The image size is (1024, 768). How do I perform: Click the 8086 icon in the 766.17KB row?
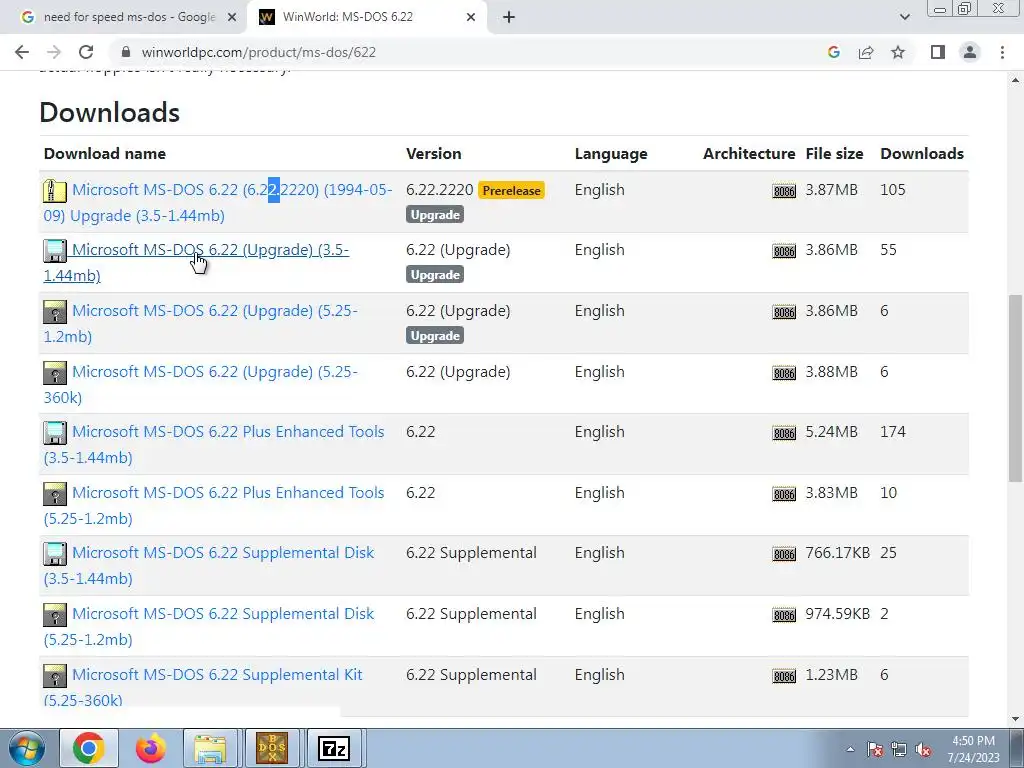pyautogui.click(x=784, y=554)
